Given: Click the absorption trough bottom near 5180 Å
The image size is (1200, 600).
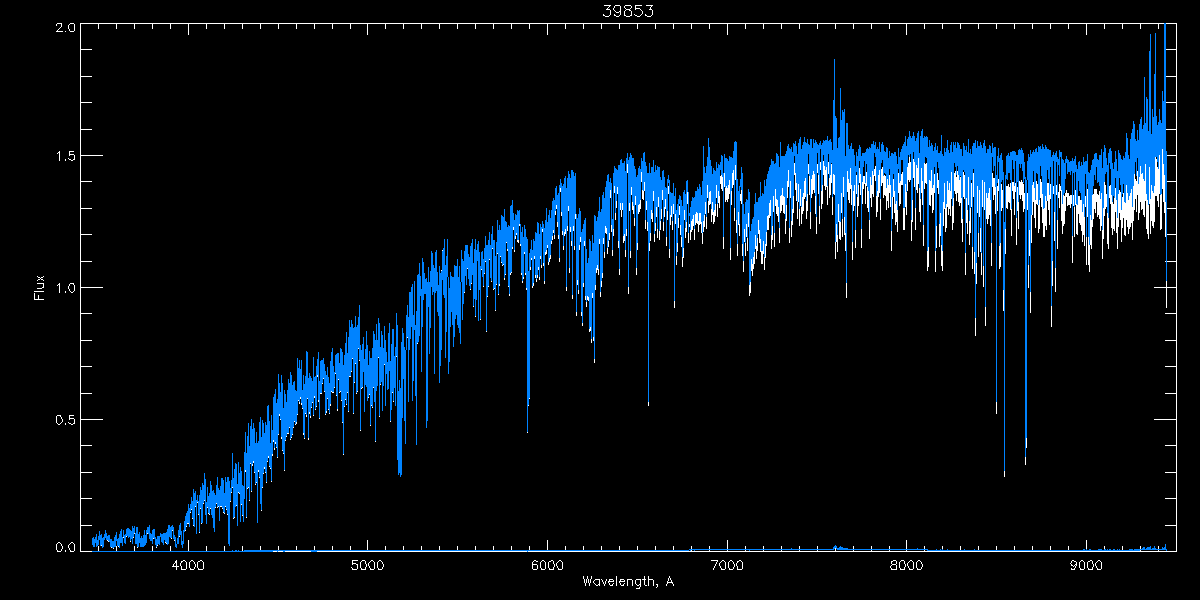Looking at the screenshot, I should [400, 472].
